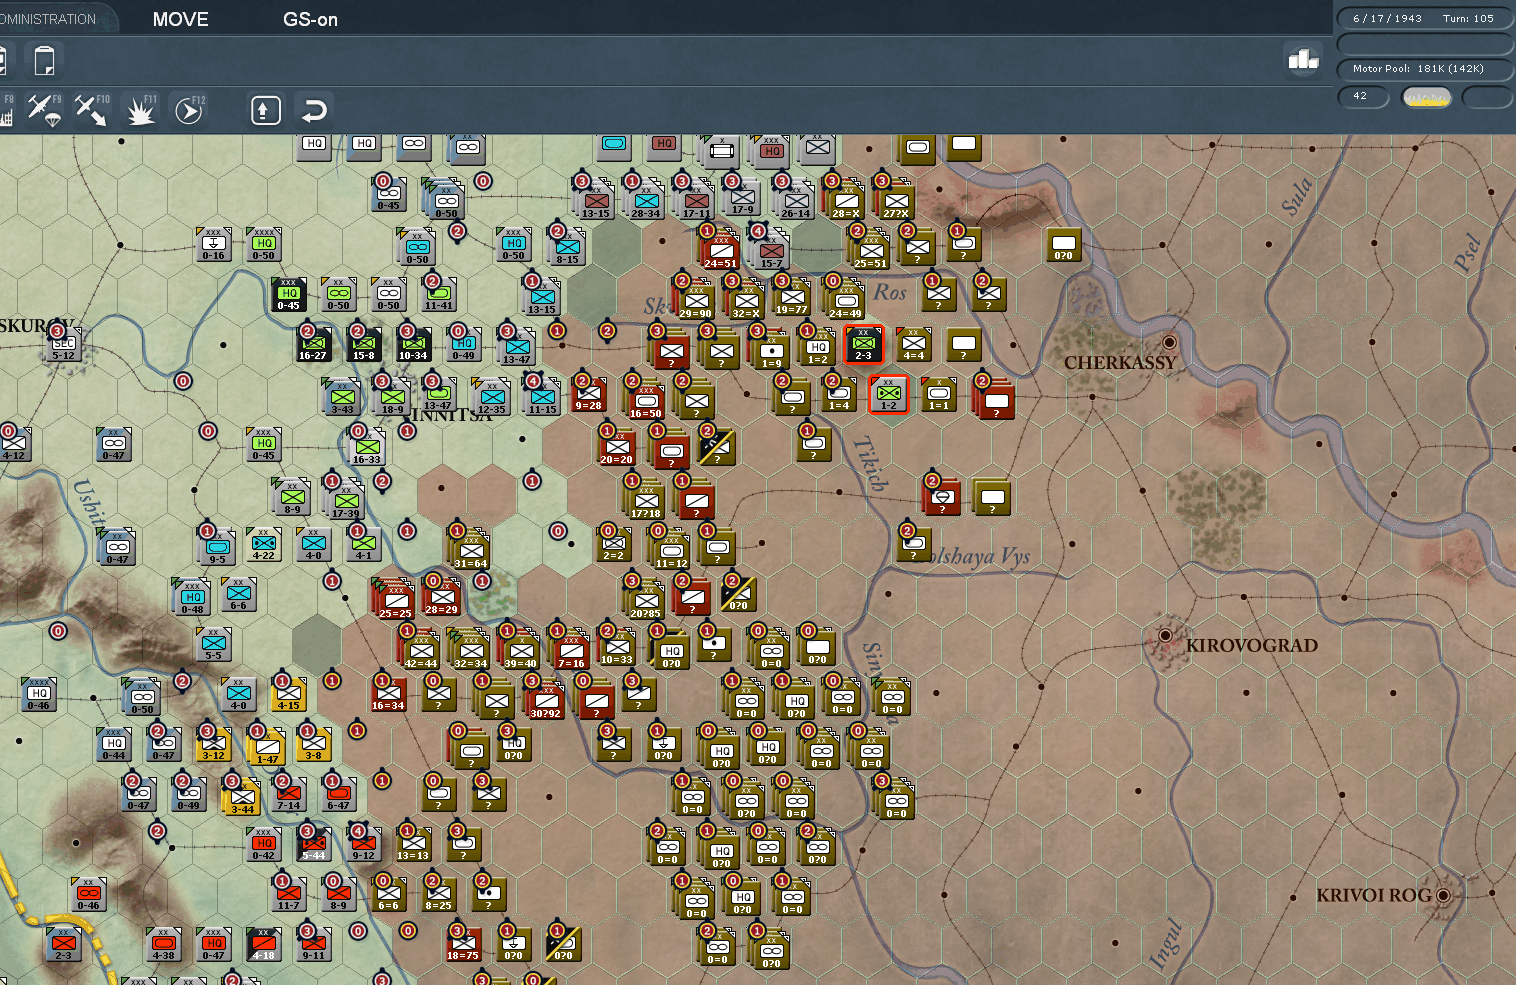The height and width of the screenshot is (985, 1516).
Task: Click the date and turn 105 display
Action: (x=1423, y=18)
